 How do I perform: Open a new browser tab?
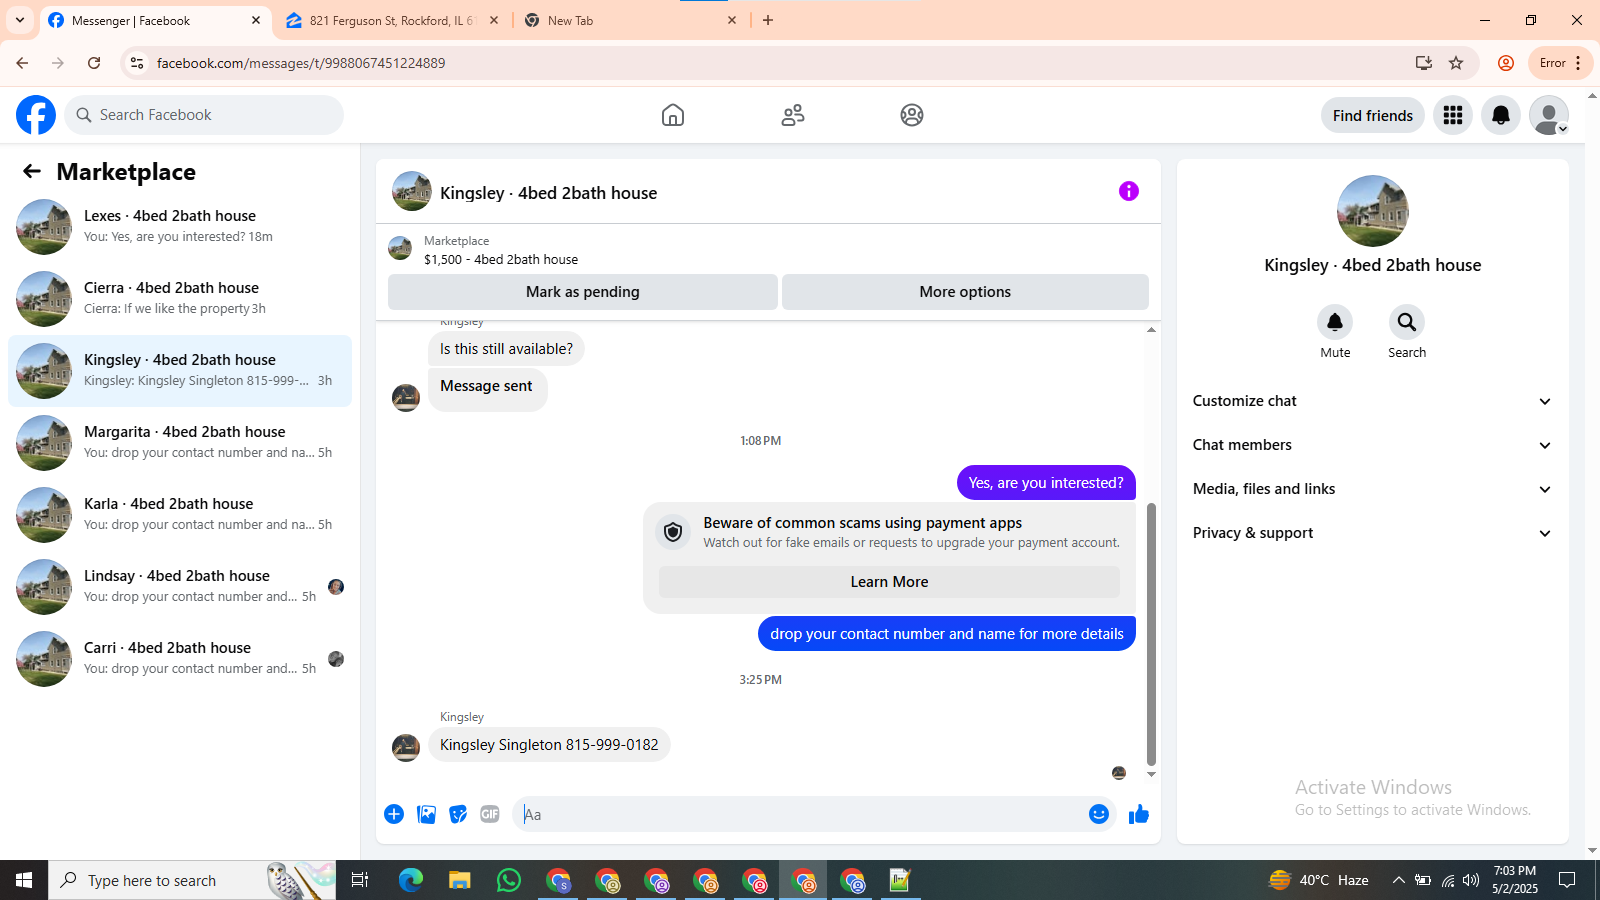768,20
